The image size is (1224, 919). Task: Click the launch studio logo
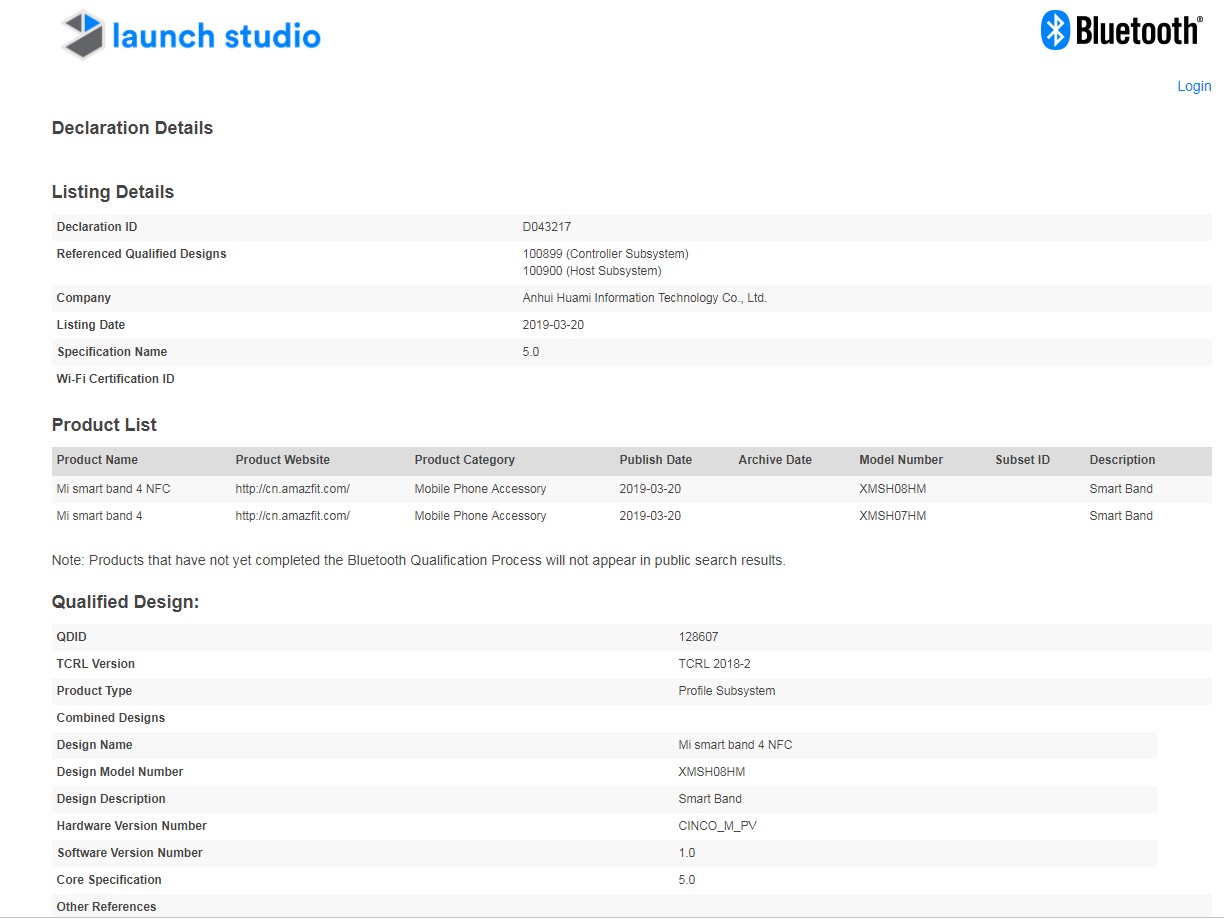tap(191, 35)
